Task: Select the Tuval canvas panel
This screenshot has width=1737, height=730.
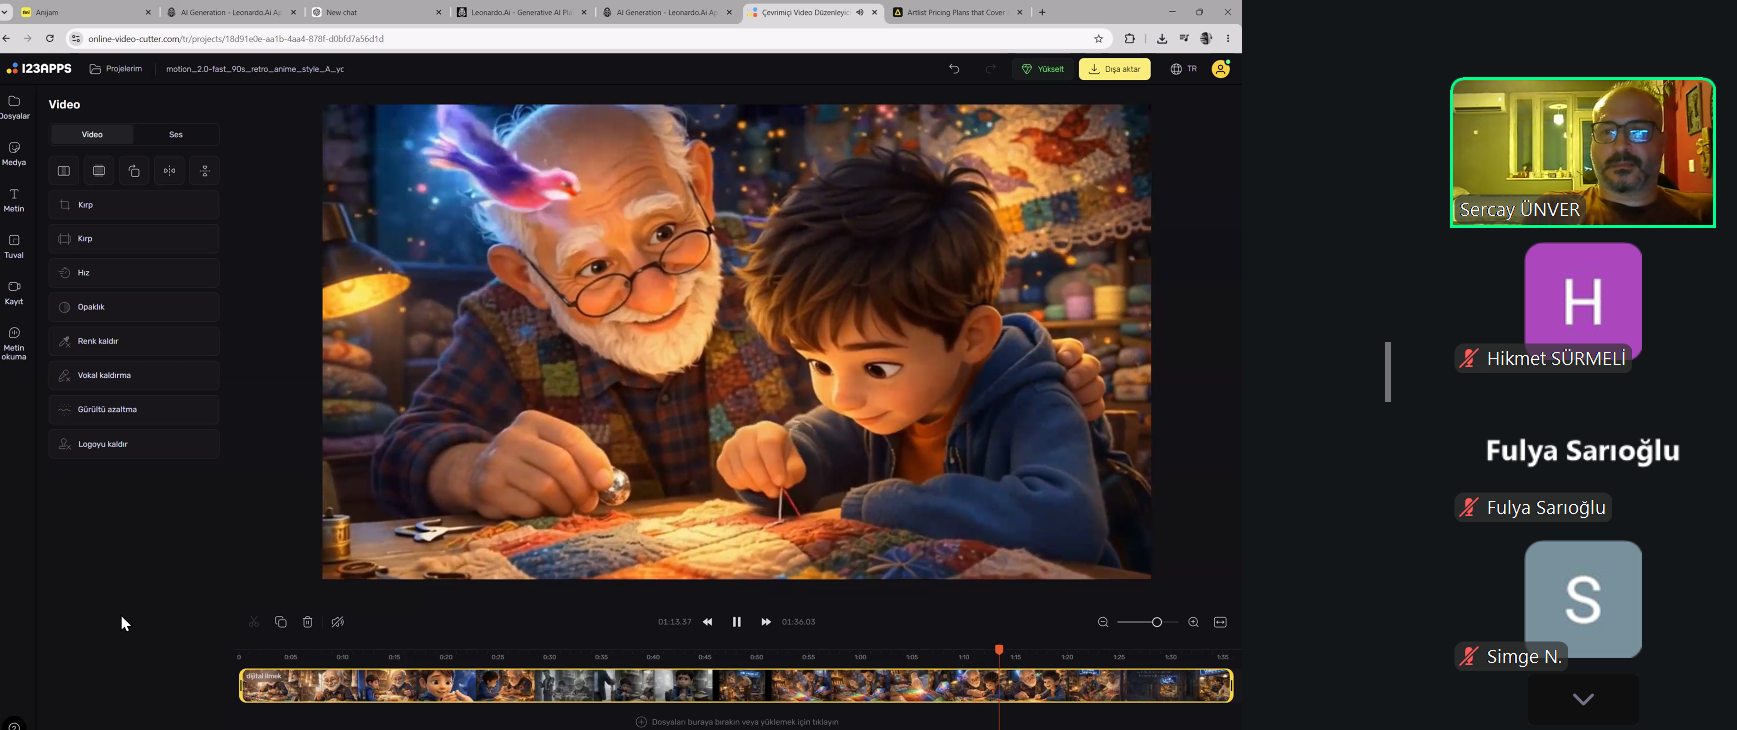Action: coord(14,246)
